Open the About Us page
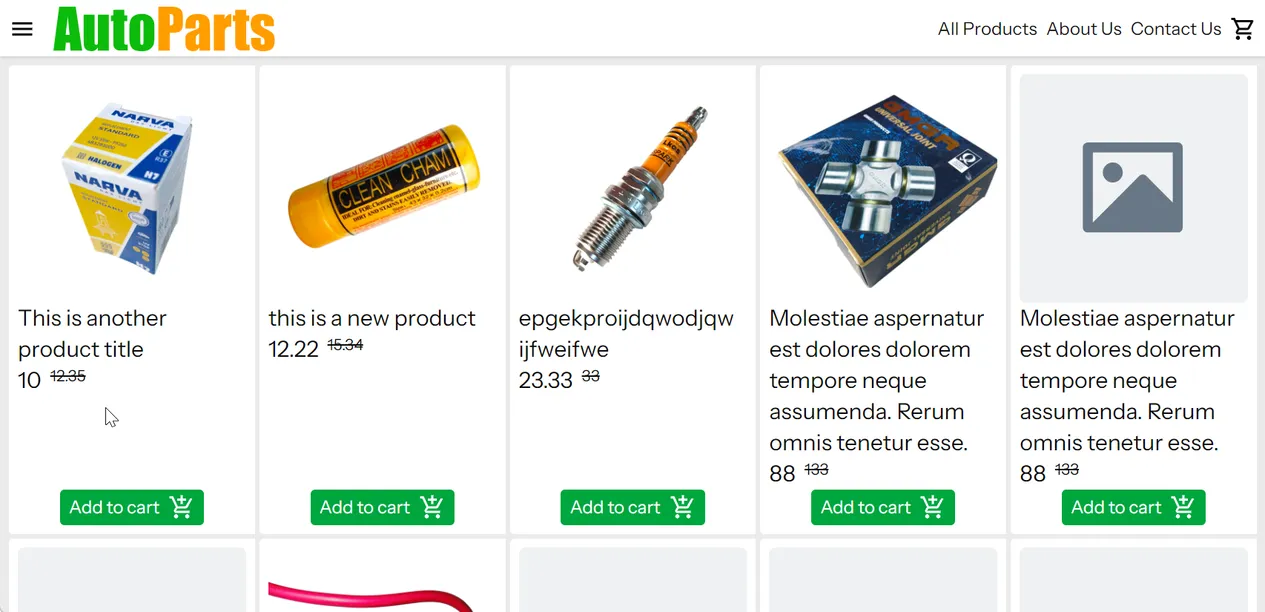Screen dimensions: 1265x612 tap(1084, 29)
